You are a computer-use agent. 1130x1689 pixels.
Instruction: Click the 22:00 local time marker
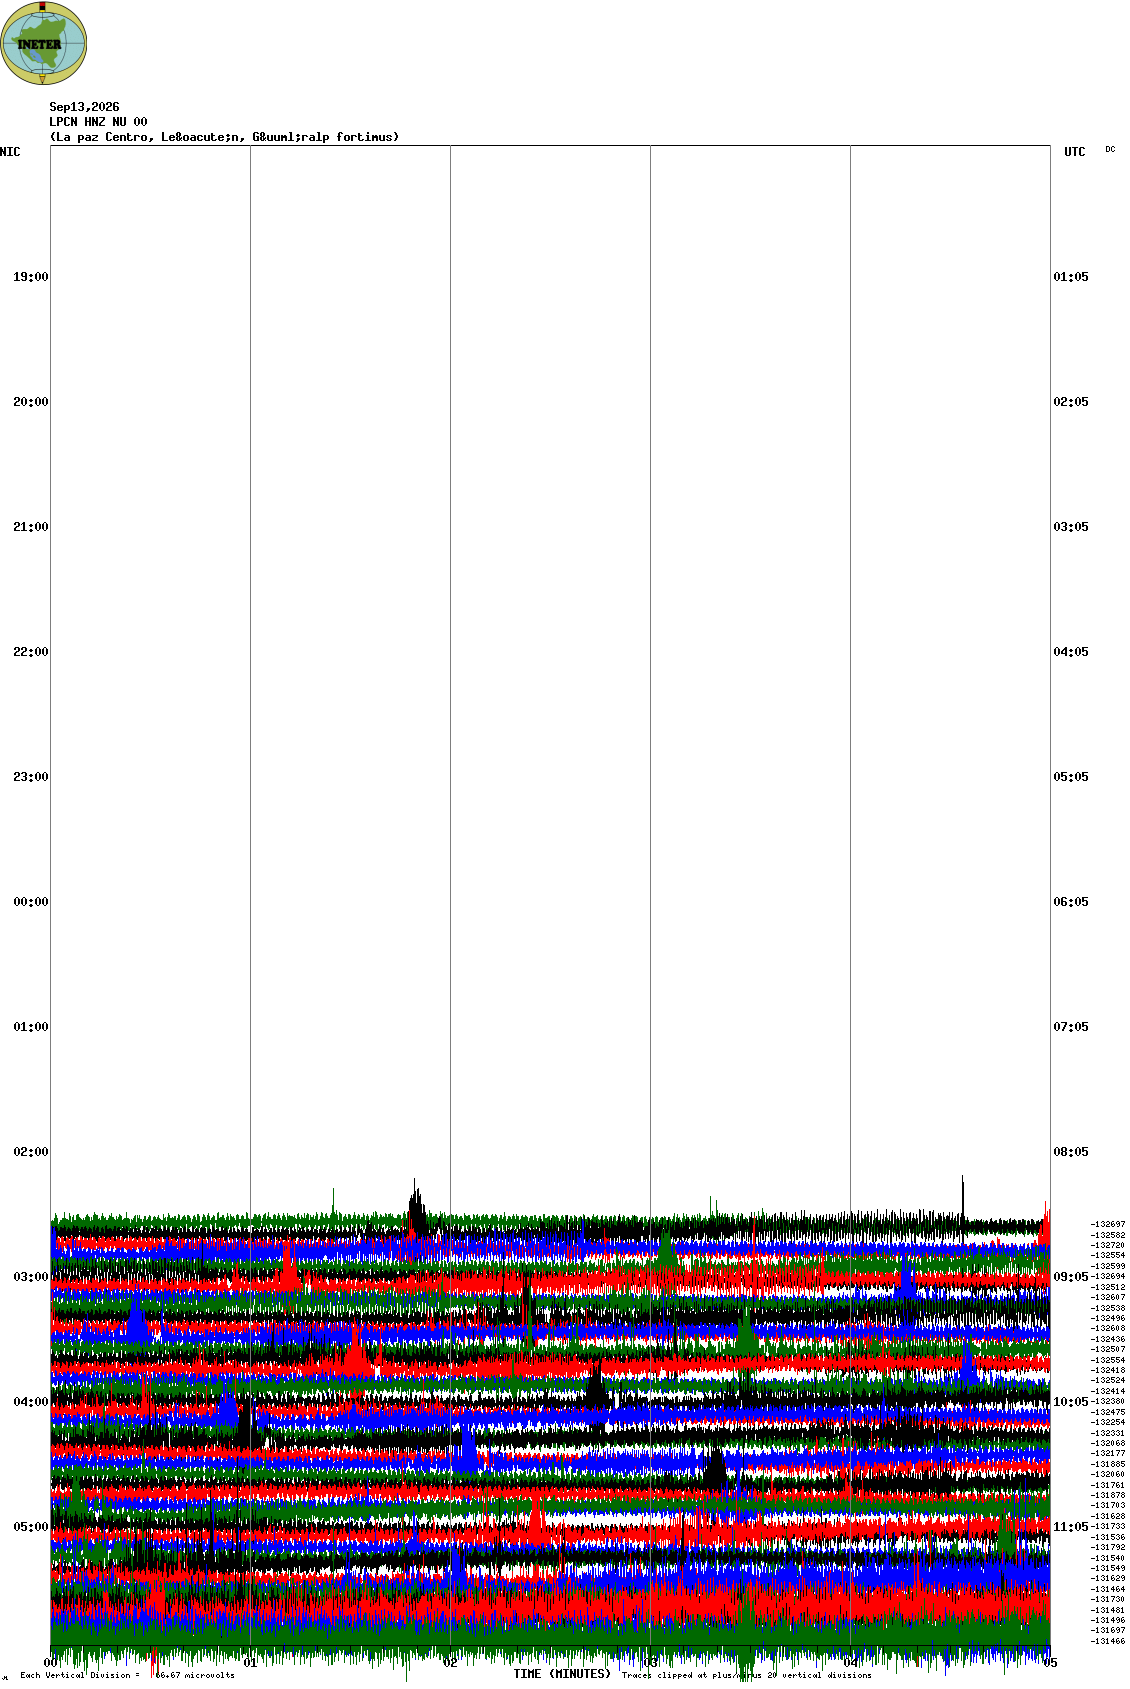click(x=30, y=652)
